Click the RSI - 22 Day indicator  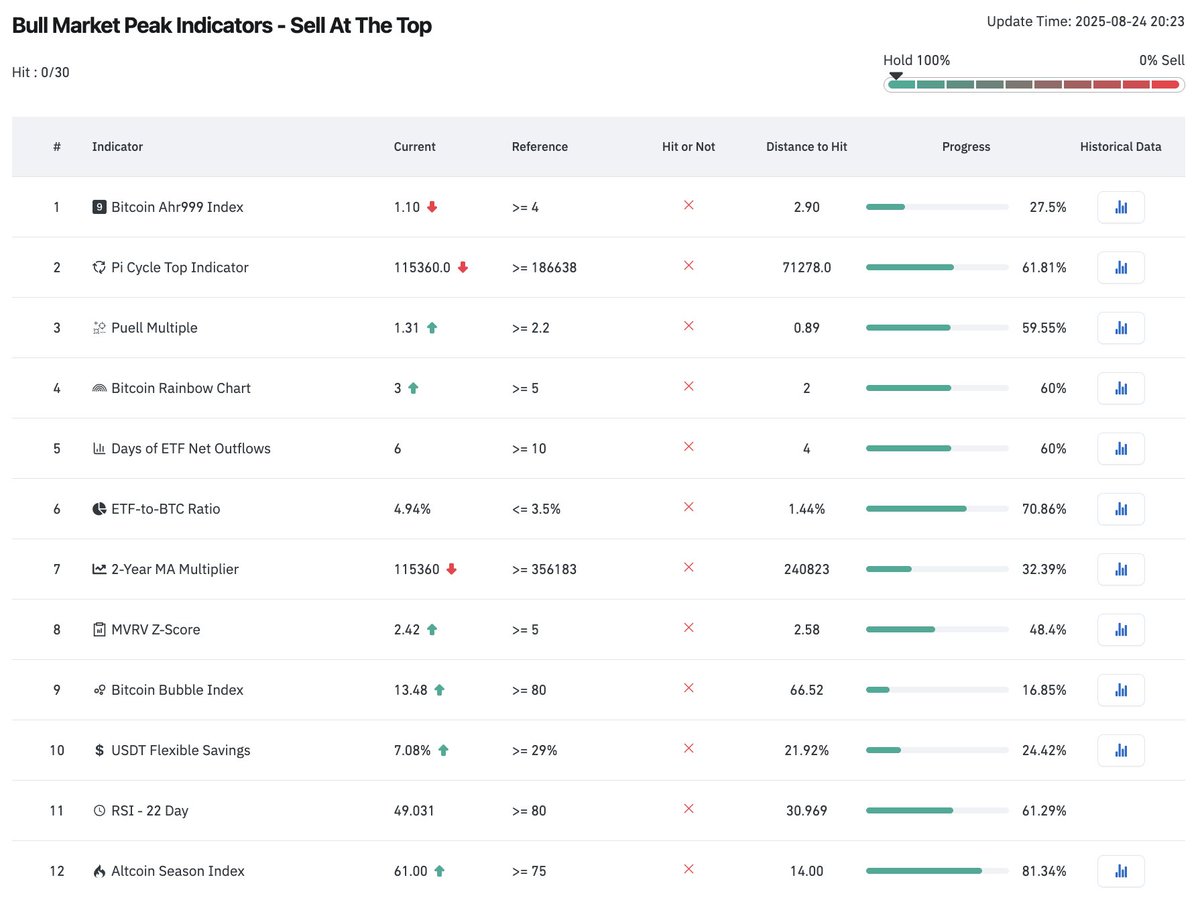coord(150,811)
